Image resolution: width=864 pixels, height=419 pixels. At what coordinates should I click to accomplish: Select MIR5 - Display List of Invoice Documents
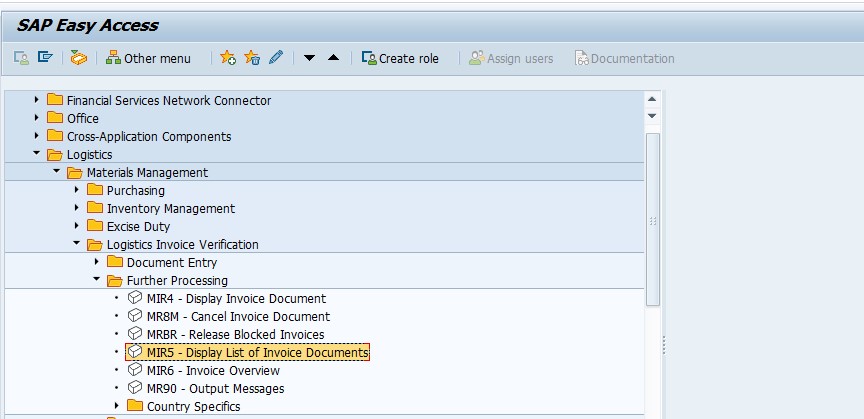pos(257,352)
